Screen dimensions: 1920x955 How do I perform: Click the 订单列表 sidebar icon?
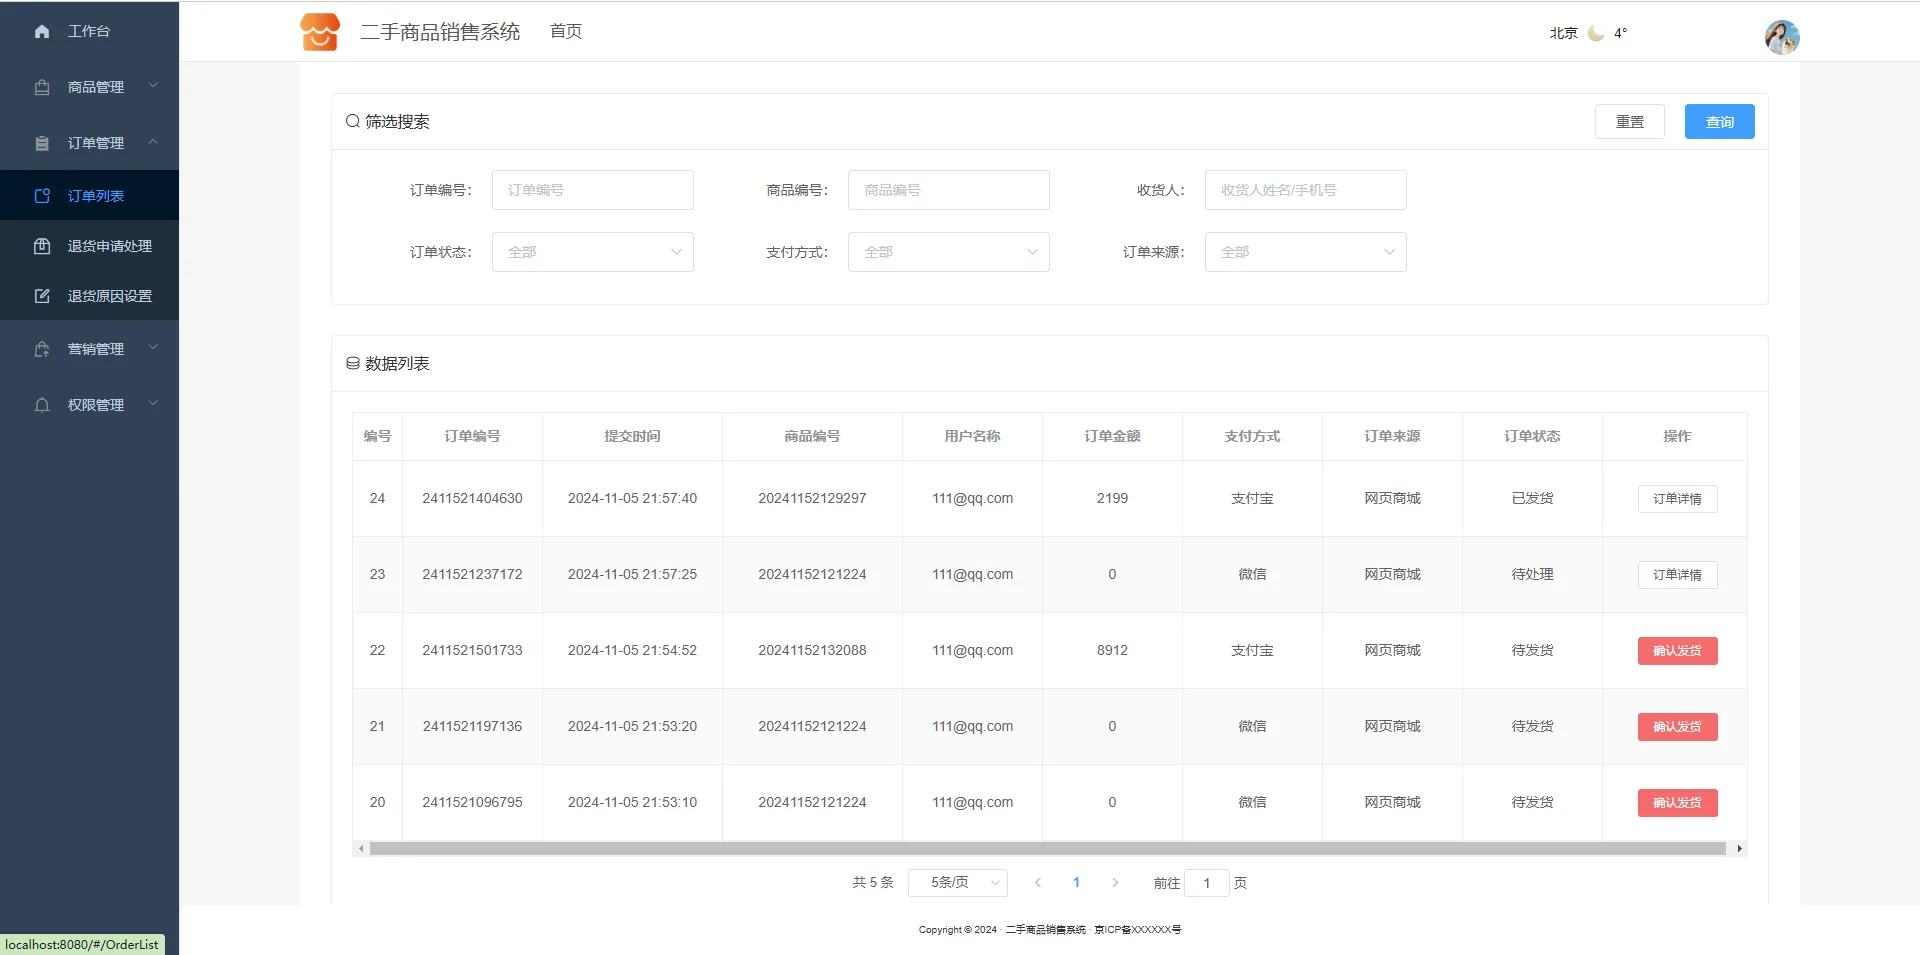pyautogui.click(x=42, y=196)
